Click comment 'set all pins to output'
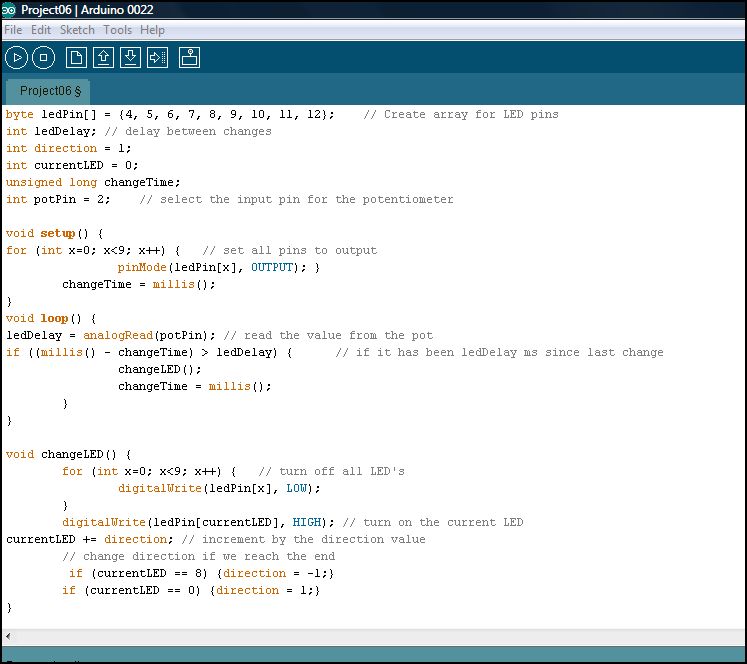Viewport: 747px width, 664px height. tap(290, 251)
